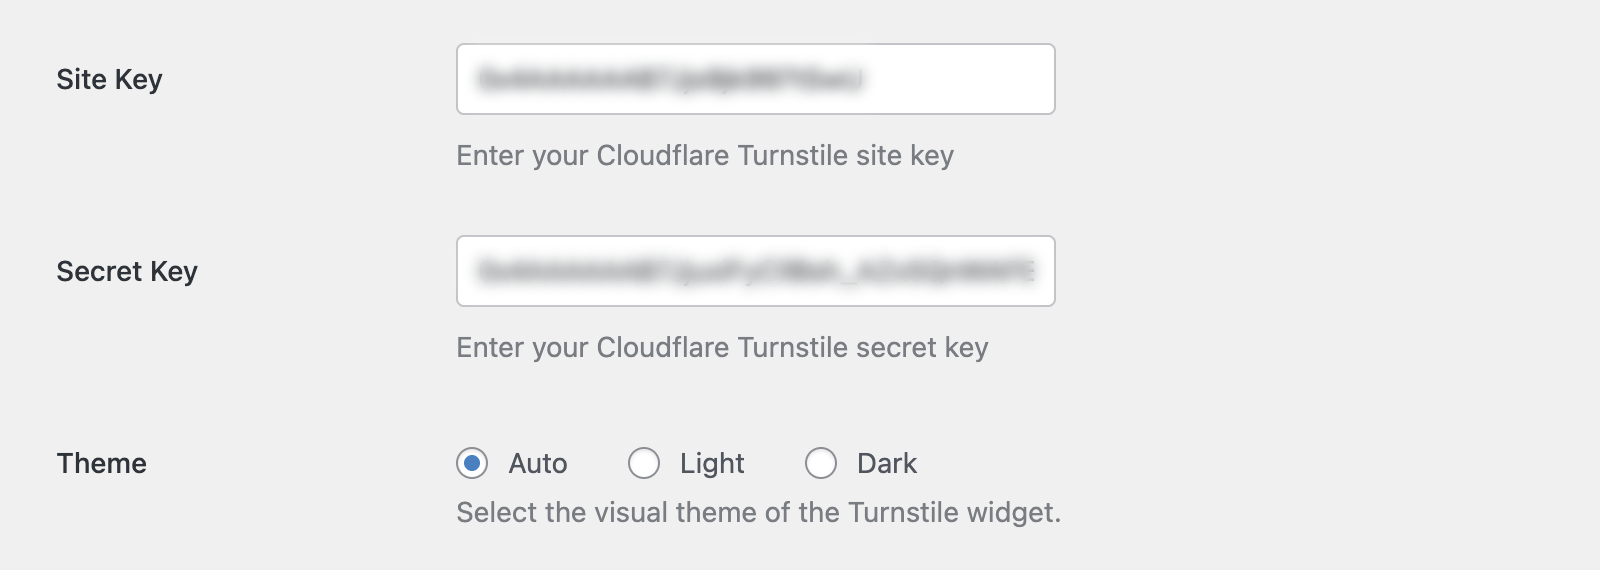Image resolution: width=1600 pixels, height=570 pixels.
Task: Click the Turnstile secret key help text
Action: 722,348
